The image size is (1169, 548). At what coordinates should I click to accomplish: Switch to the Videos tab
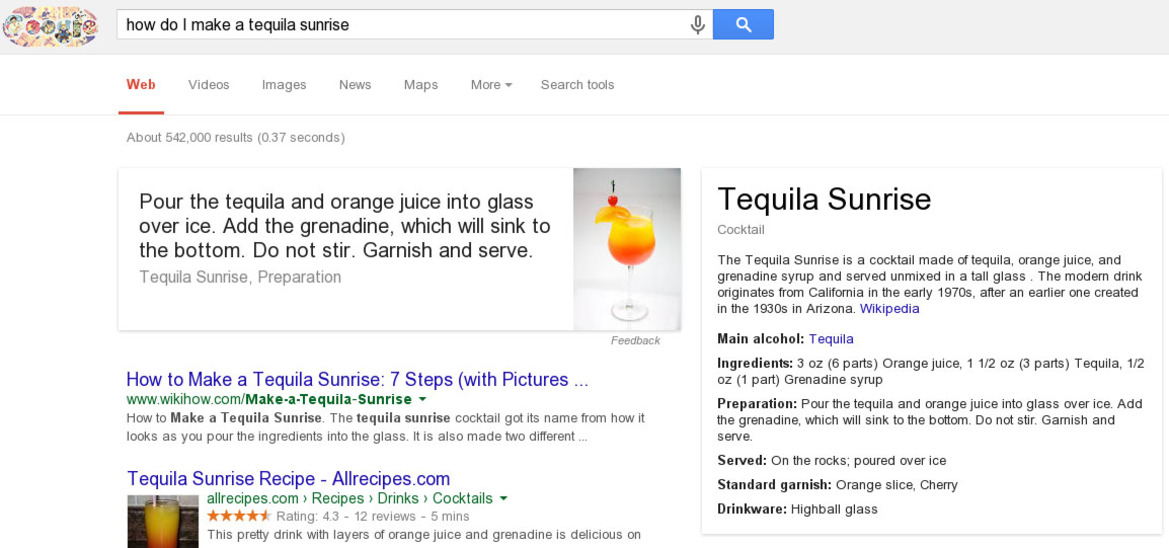click(209, 84)
